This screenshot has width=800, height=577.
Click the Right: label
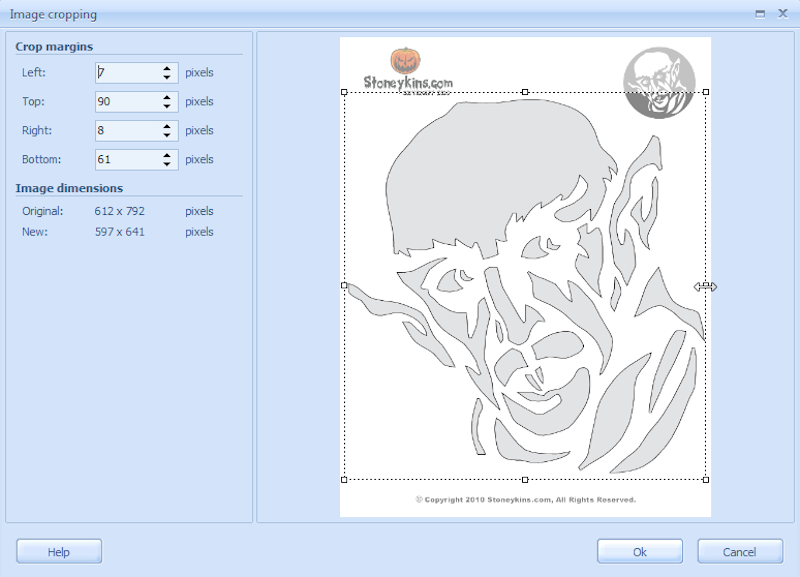(37, 131)
